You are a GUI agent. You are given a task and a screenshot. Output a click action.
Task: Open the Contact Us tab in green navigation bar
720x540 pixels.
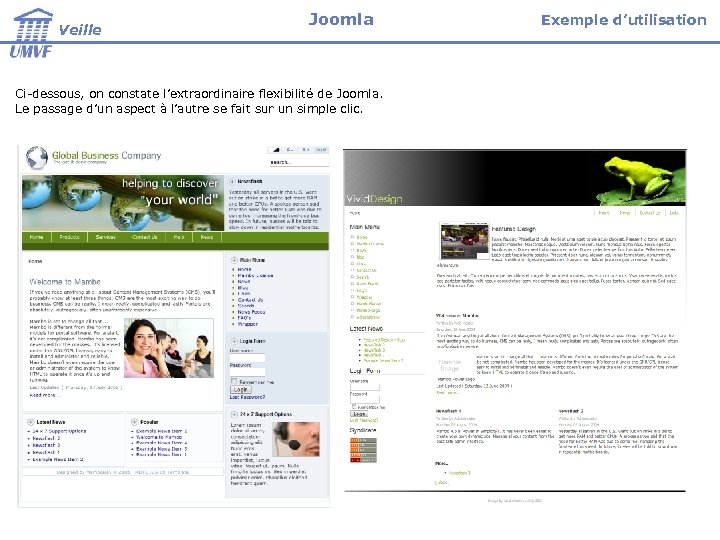(145, 237)
